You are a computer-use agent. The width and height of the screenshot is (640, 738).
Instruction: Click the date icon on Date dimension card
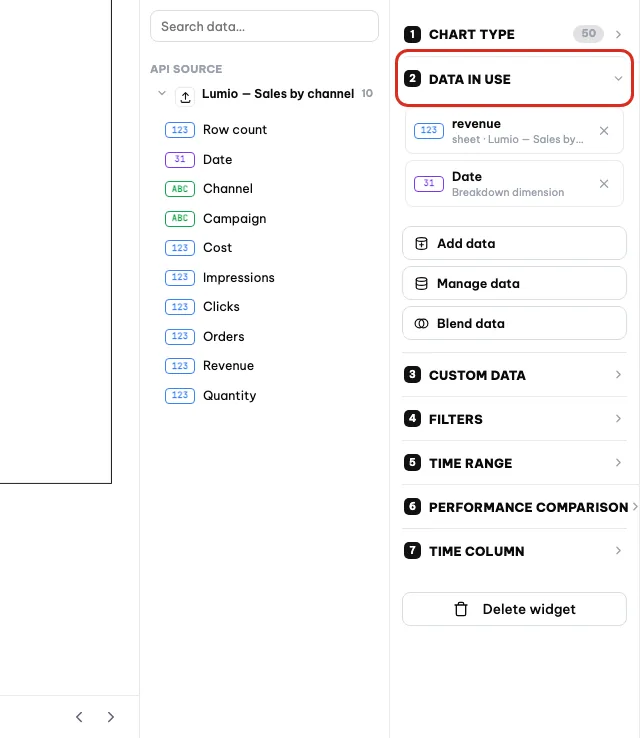pyautogui.click(x=429, y=183)
